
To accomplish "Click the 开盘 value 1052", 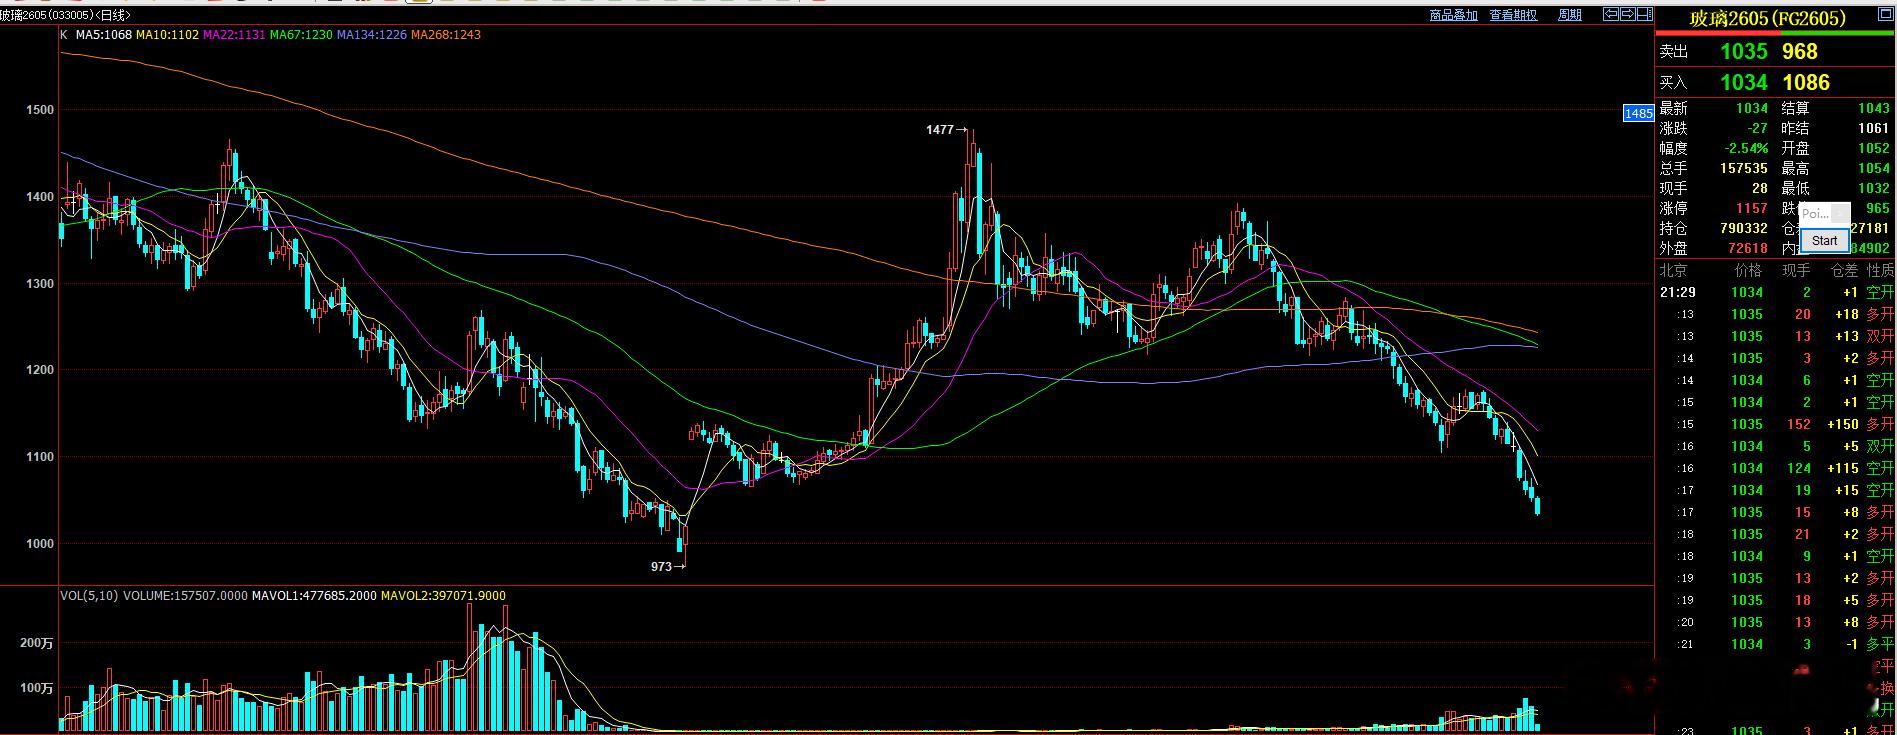I will (x=1874, y=149).
